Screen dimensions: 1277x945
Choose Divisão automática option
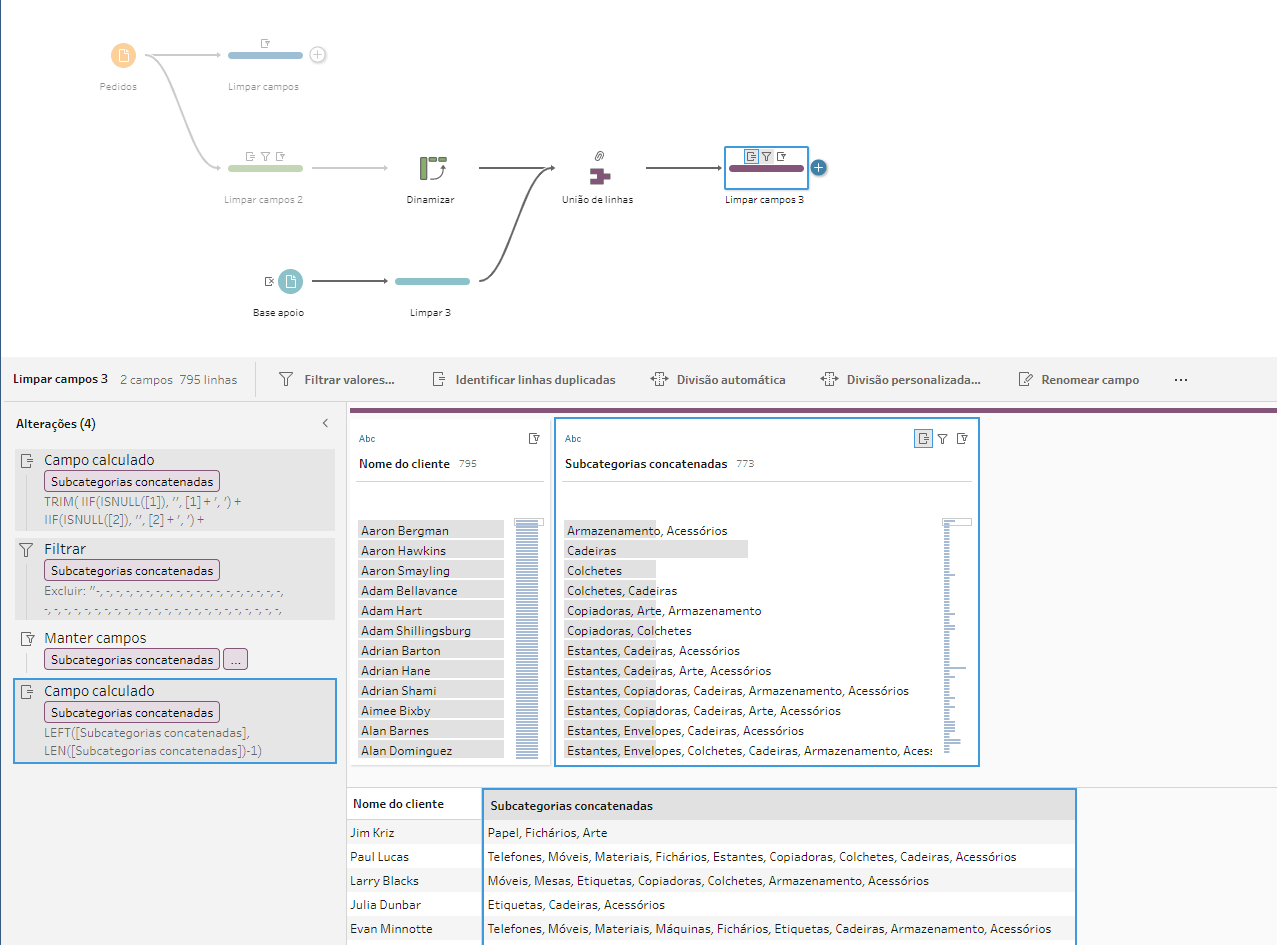(718, 380)
